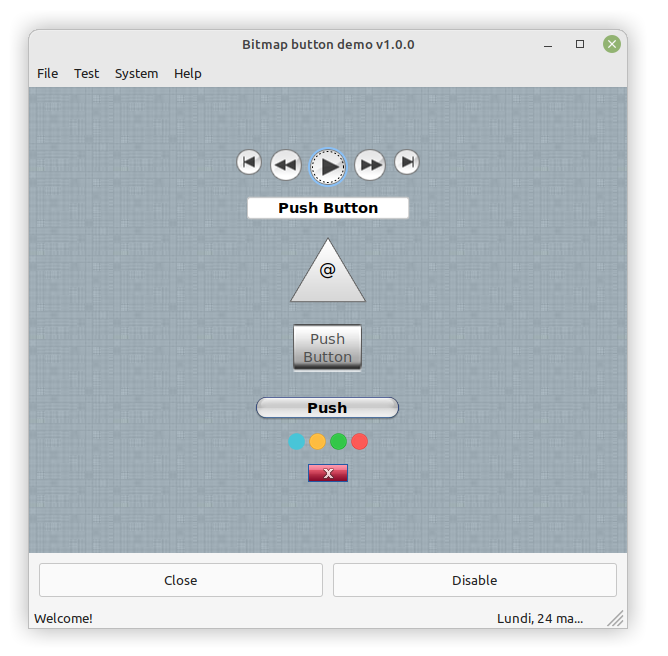The width and height of the screenshot is (668, 656).
Task: Open the Help menu
Action: (x=190, y=75)
